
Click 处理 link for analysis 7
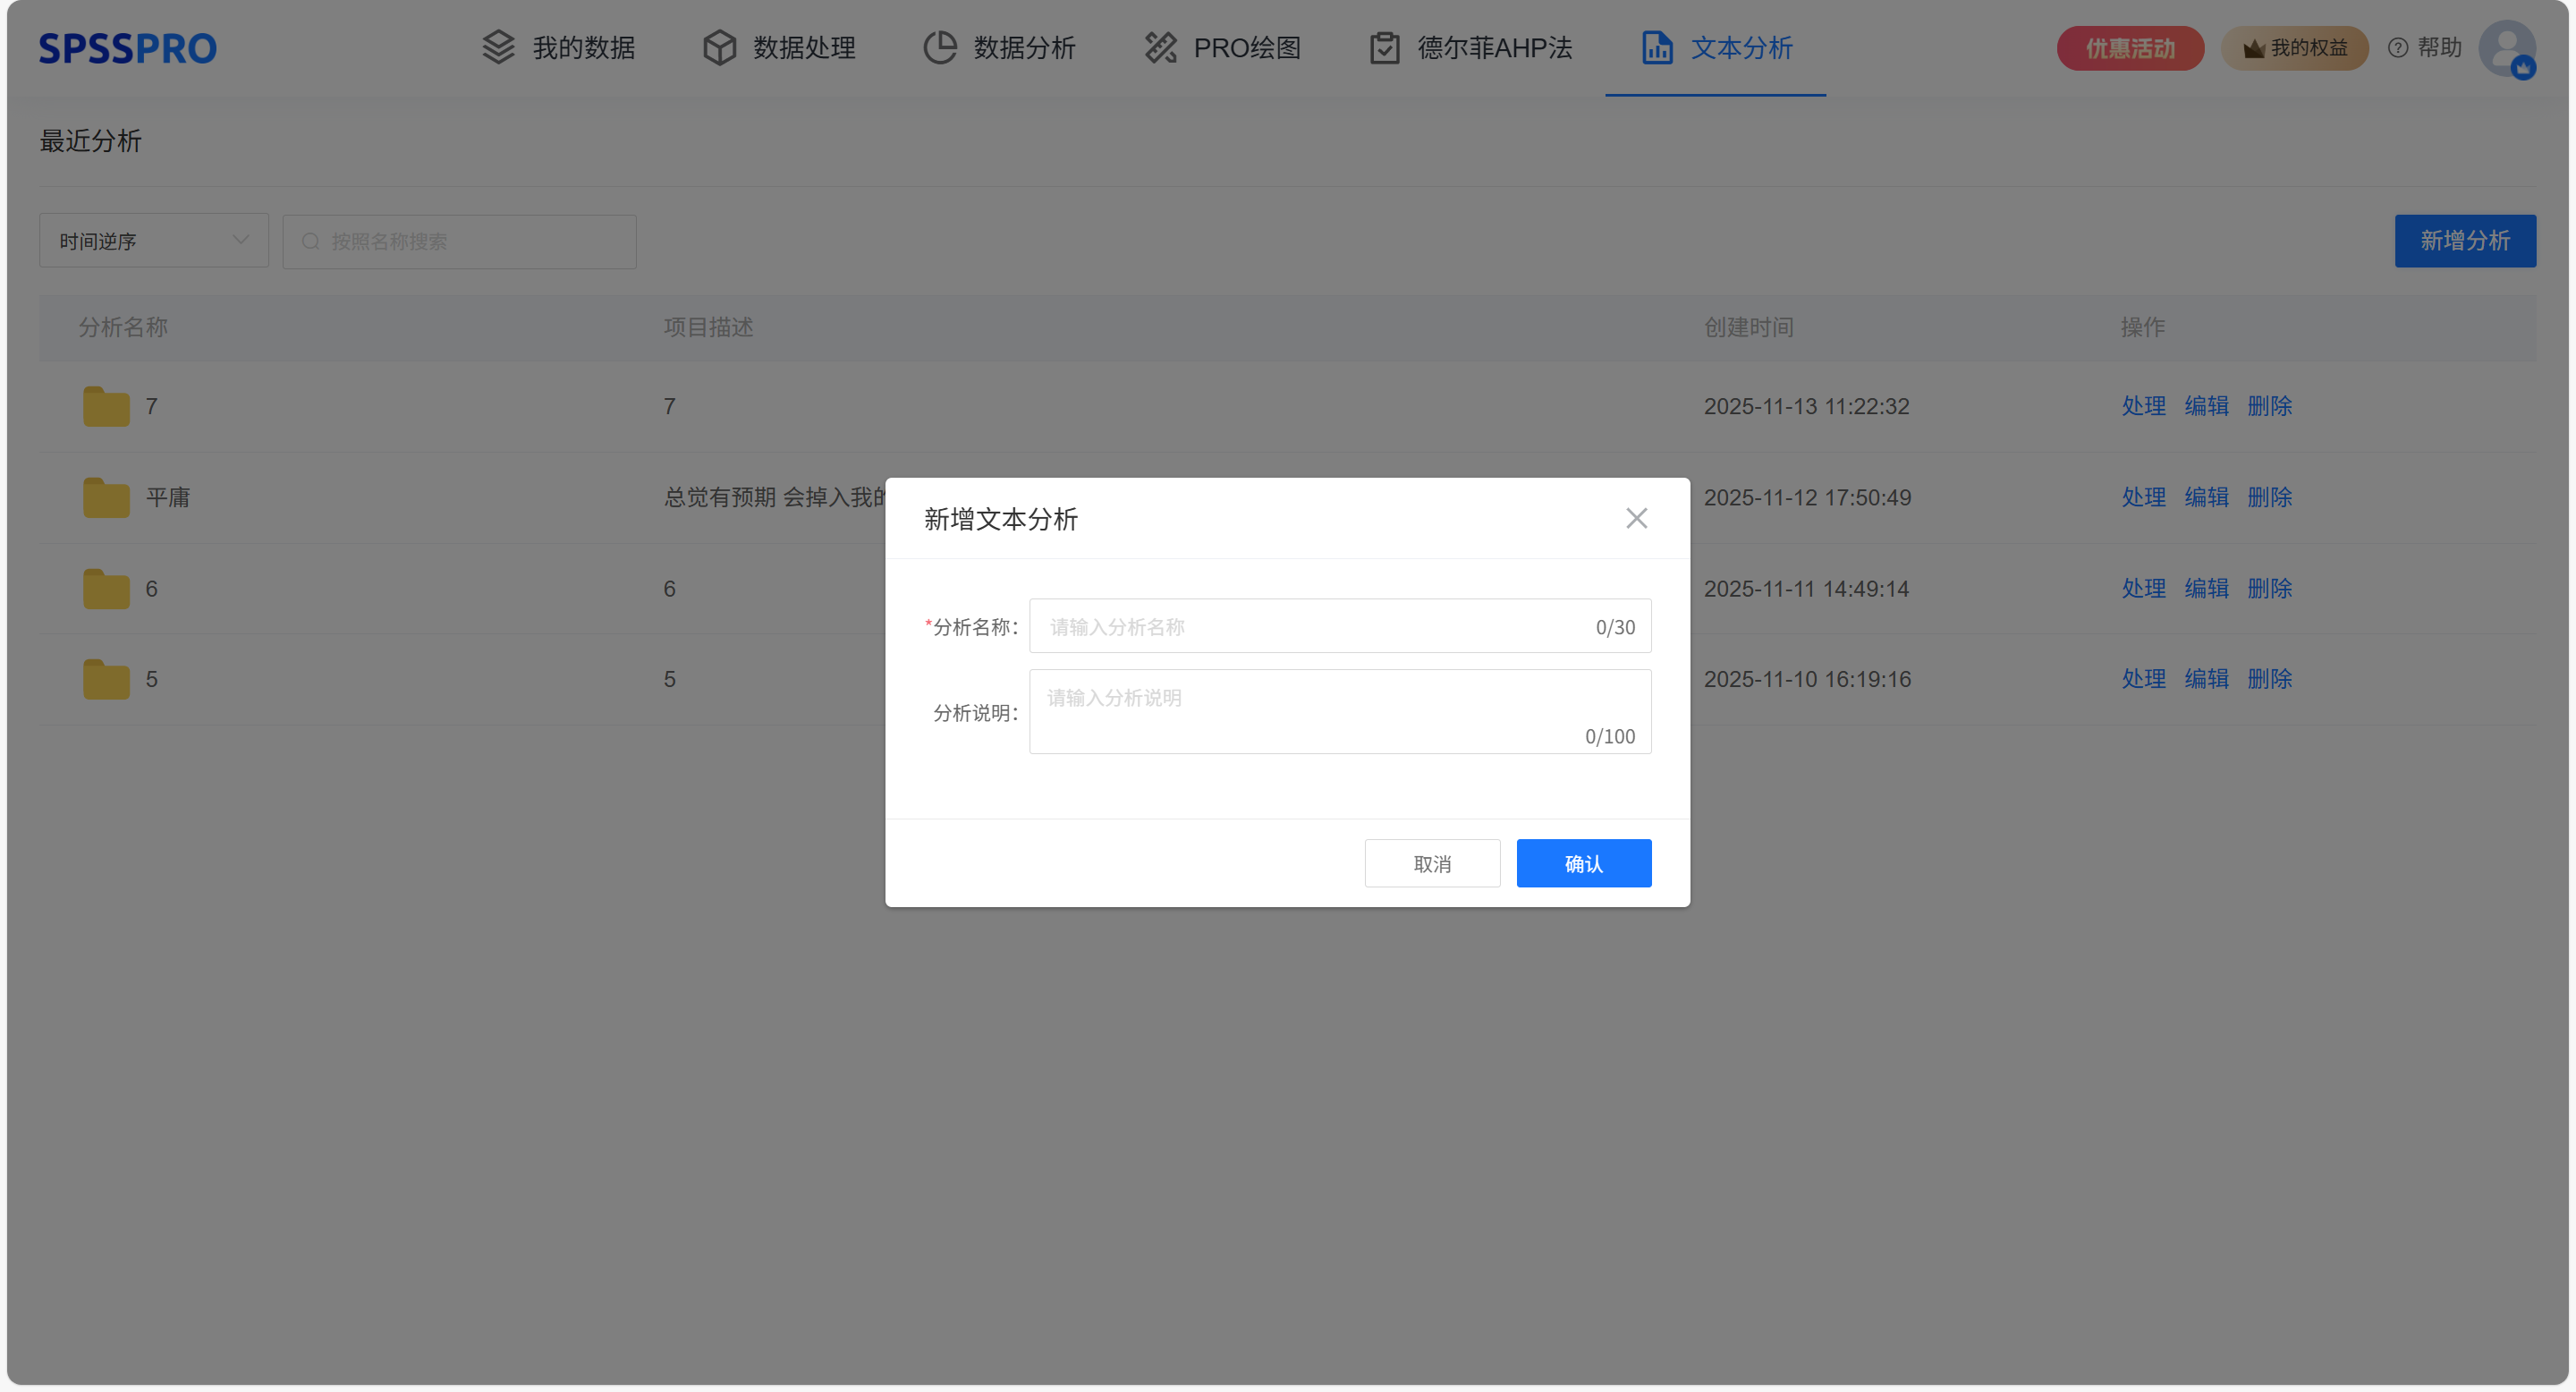tap(2142, 406)
